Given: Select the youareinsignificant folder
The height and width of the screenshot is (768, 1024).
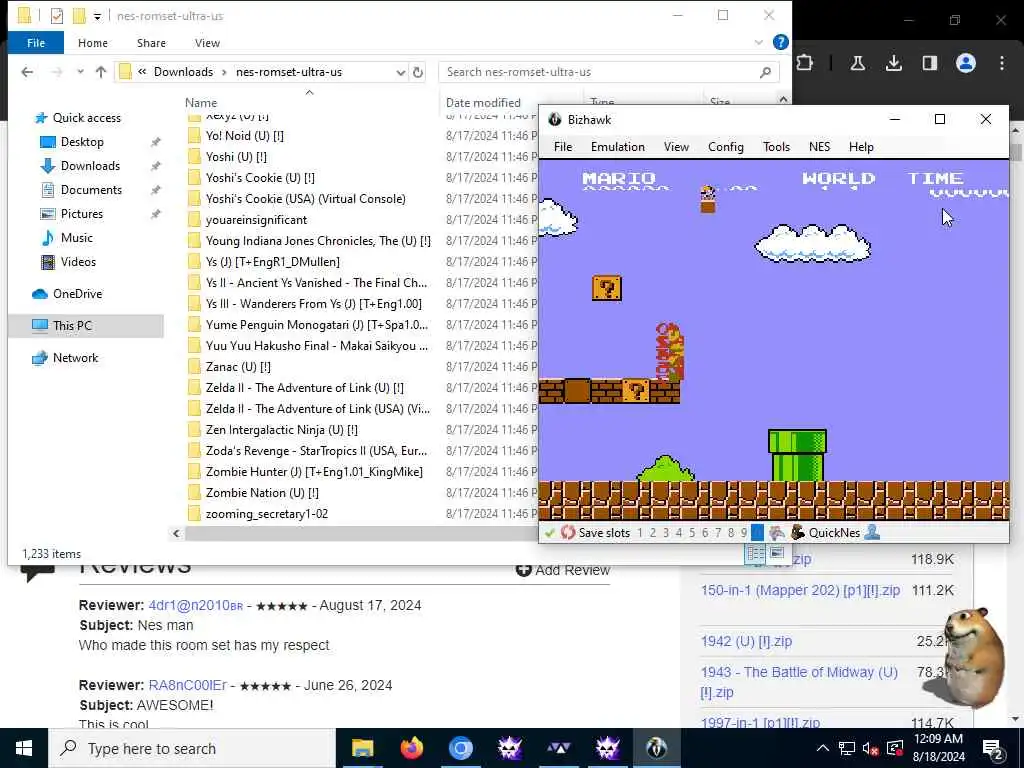Looking at the screenshot, I should coord(256,220).
